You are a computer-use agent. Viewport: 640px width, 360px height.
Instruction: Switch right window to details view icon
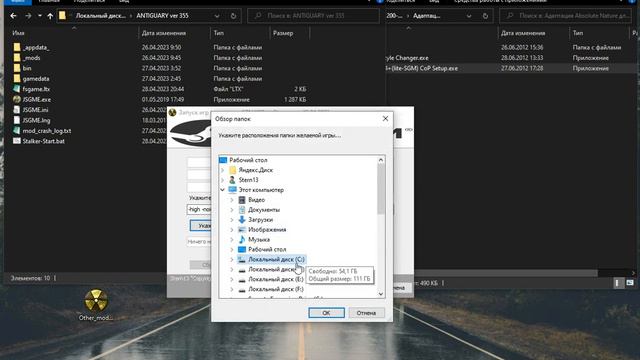(x=618, y=283)
